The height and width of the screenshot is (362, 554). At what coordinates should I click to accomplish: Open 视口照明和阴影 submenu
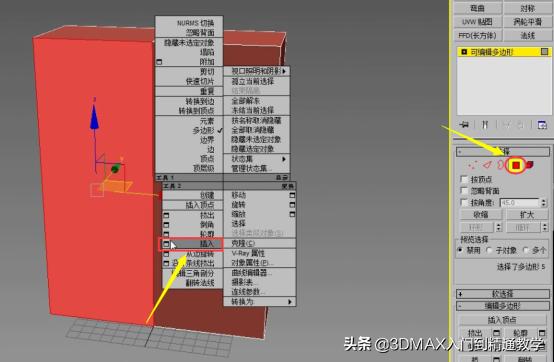257,71
